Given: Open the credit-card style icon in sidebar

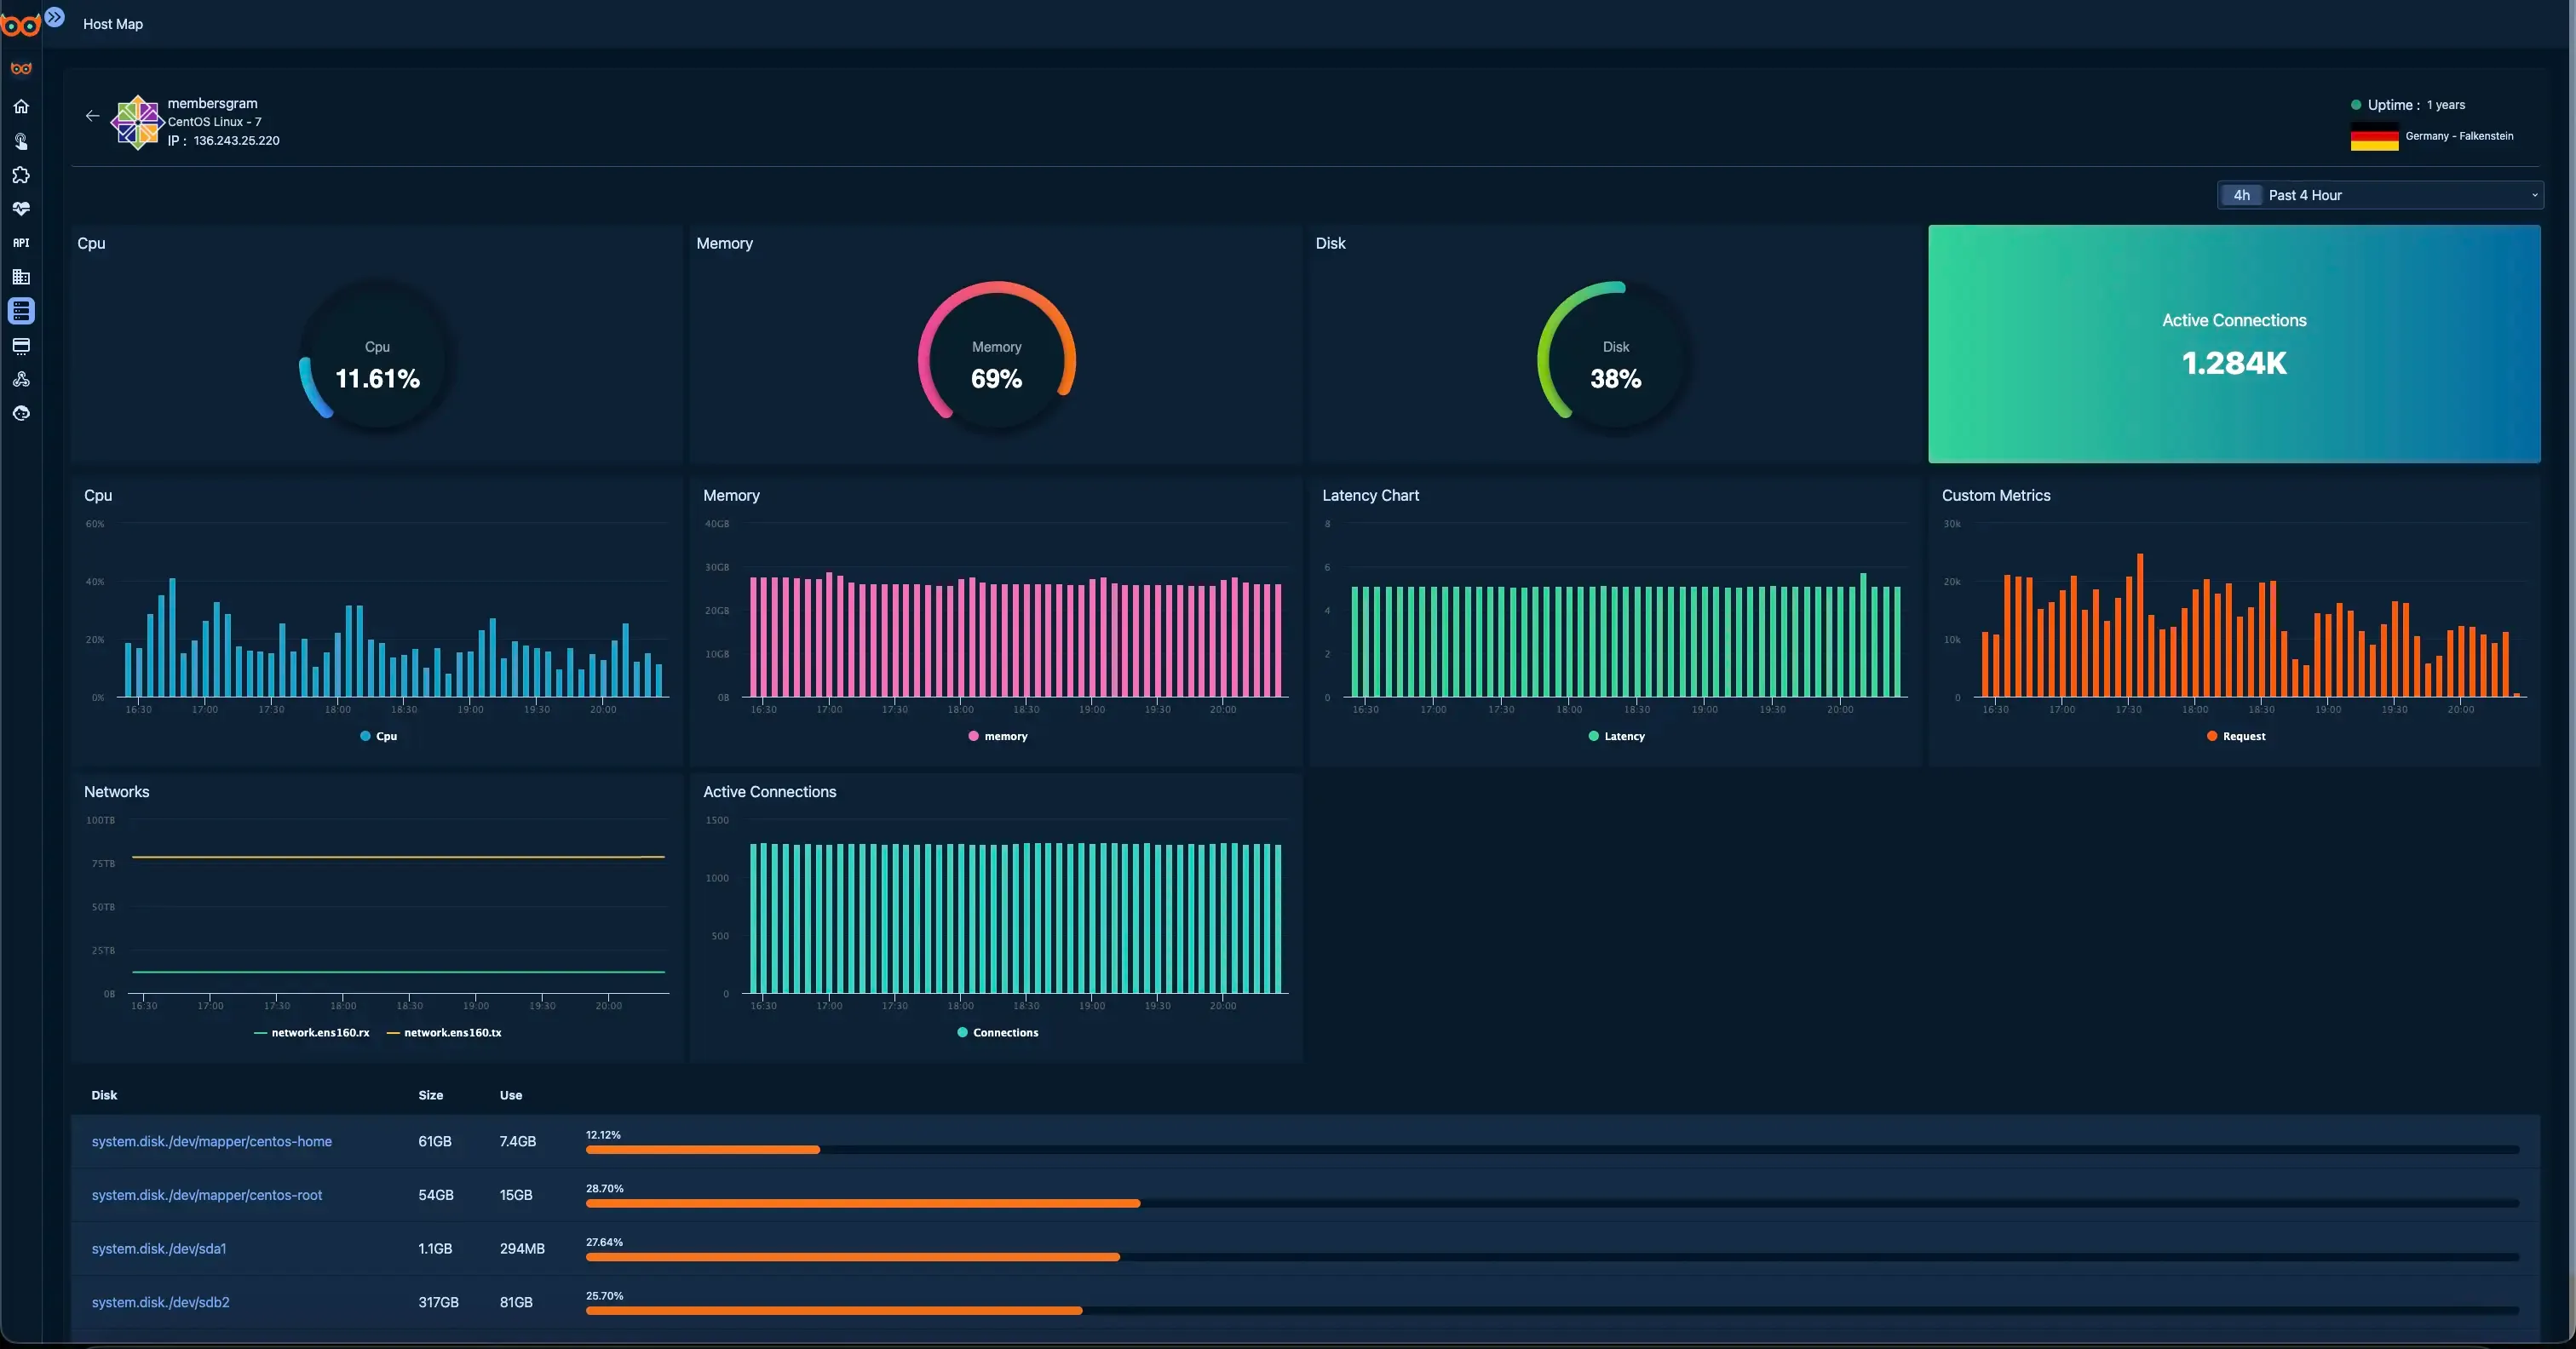Looking at the screenshot, I should (x=21, y=345).
